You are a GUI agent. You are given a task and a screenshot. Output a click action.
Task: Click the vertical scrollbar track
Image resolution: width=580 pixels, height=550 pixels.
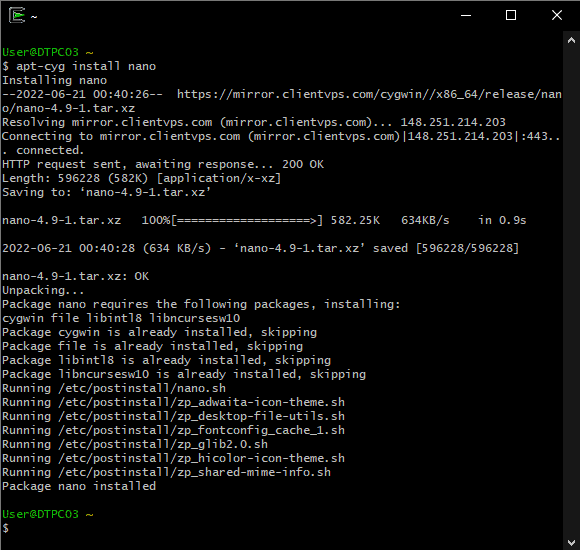coord(571,291)
